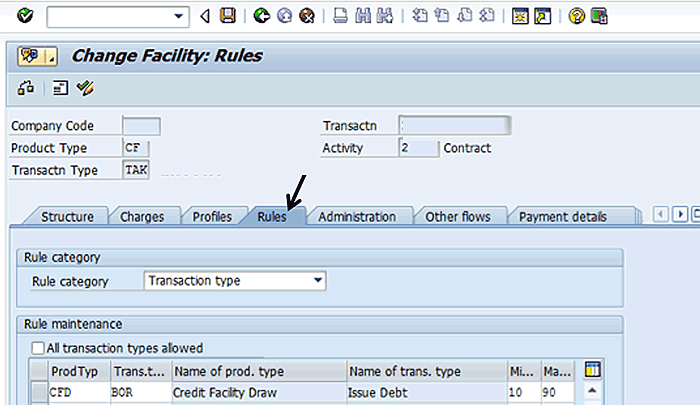
Task: Click the green Back arrow icon
Action: 262,16
